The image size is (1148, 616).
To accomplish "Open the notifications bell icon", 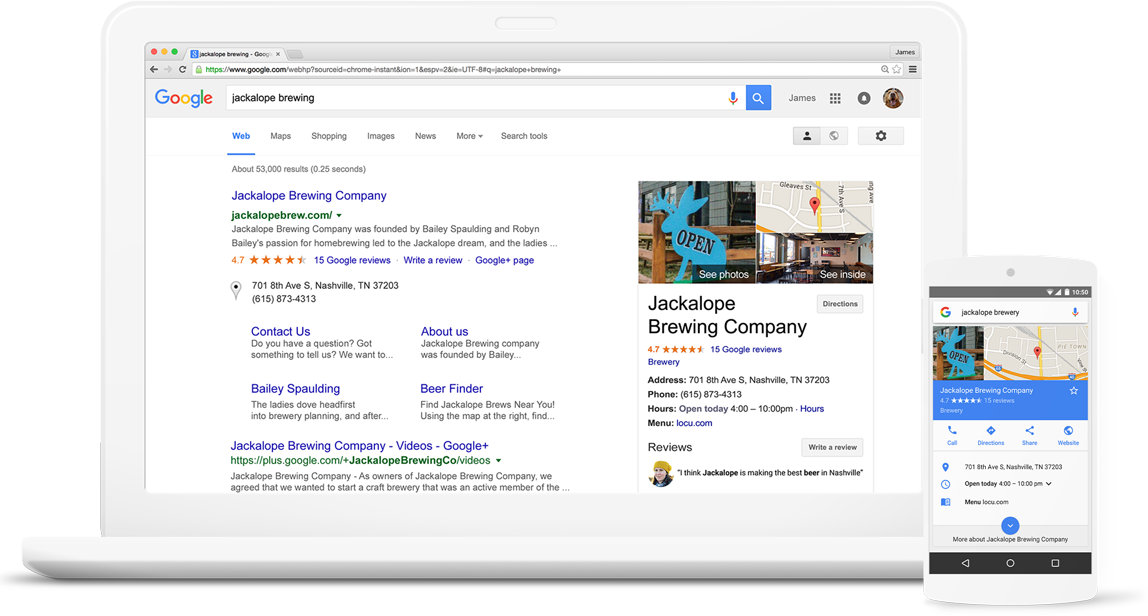I will [864, 98].
